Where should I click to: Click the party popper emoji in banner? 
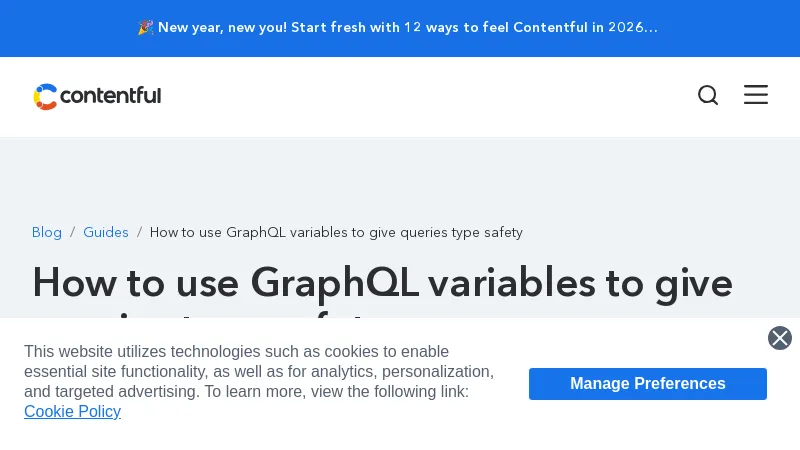pyautogui.click(x=145, y=28)
